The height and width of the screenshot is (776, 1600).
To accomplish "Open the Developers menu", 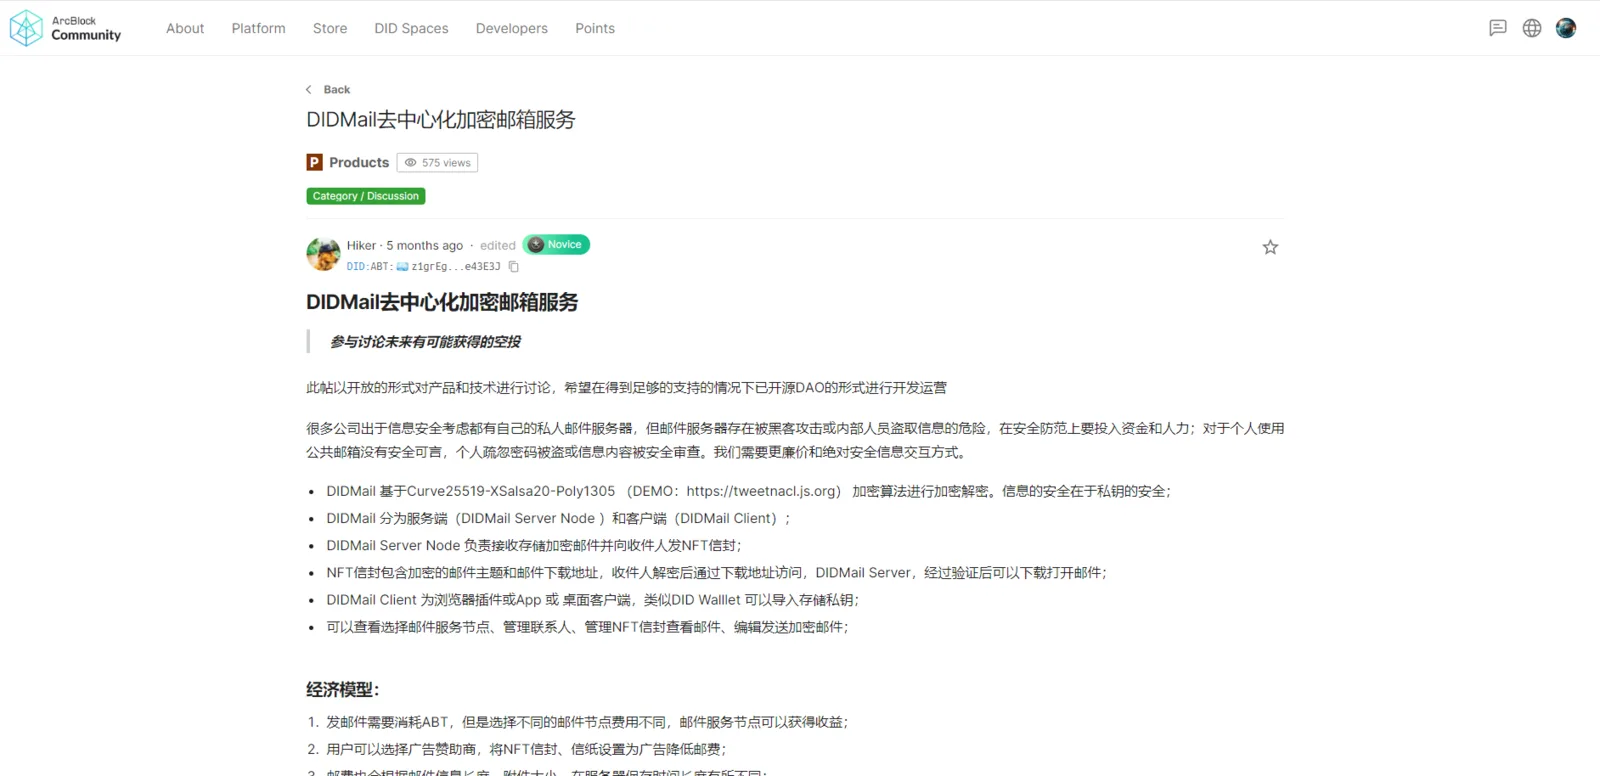I will pos(512,28).
